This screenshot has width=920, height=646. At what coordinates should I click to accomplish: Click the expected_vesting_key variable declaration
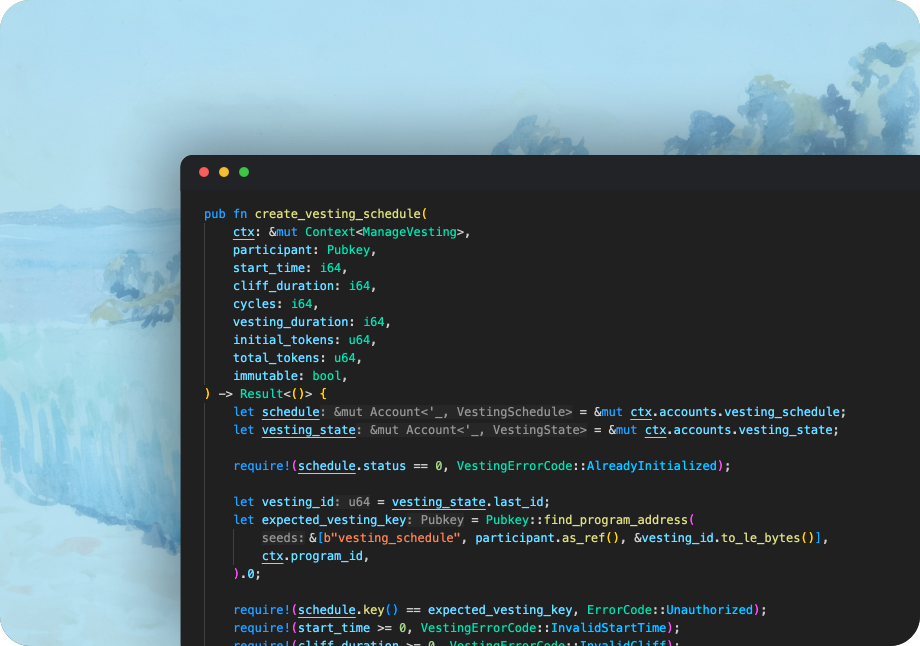334,520
